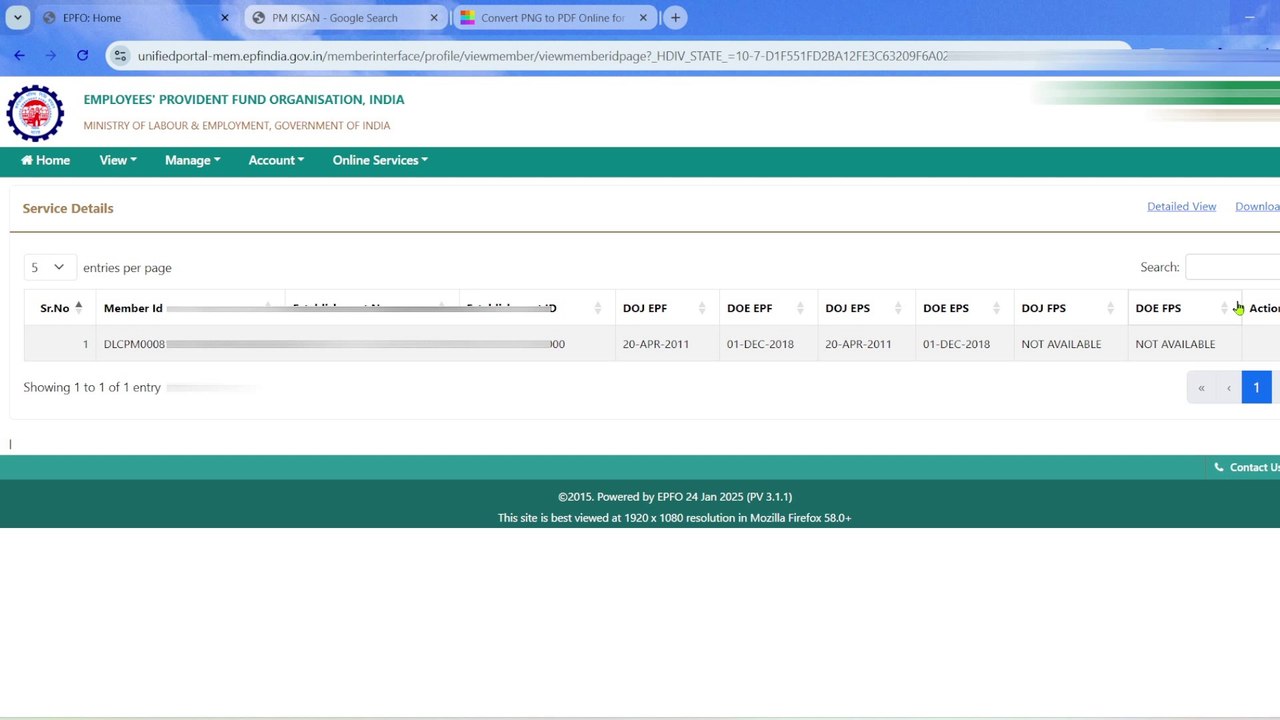This screenshot has height=720, width=1280.
Task: Sort table by Sr.No column arrows
Action: click(x=78, y=308)
